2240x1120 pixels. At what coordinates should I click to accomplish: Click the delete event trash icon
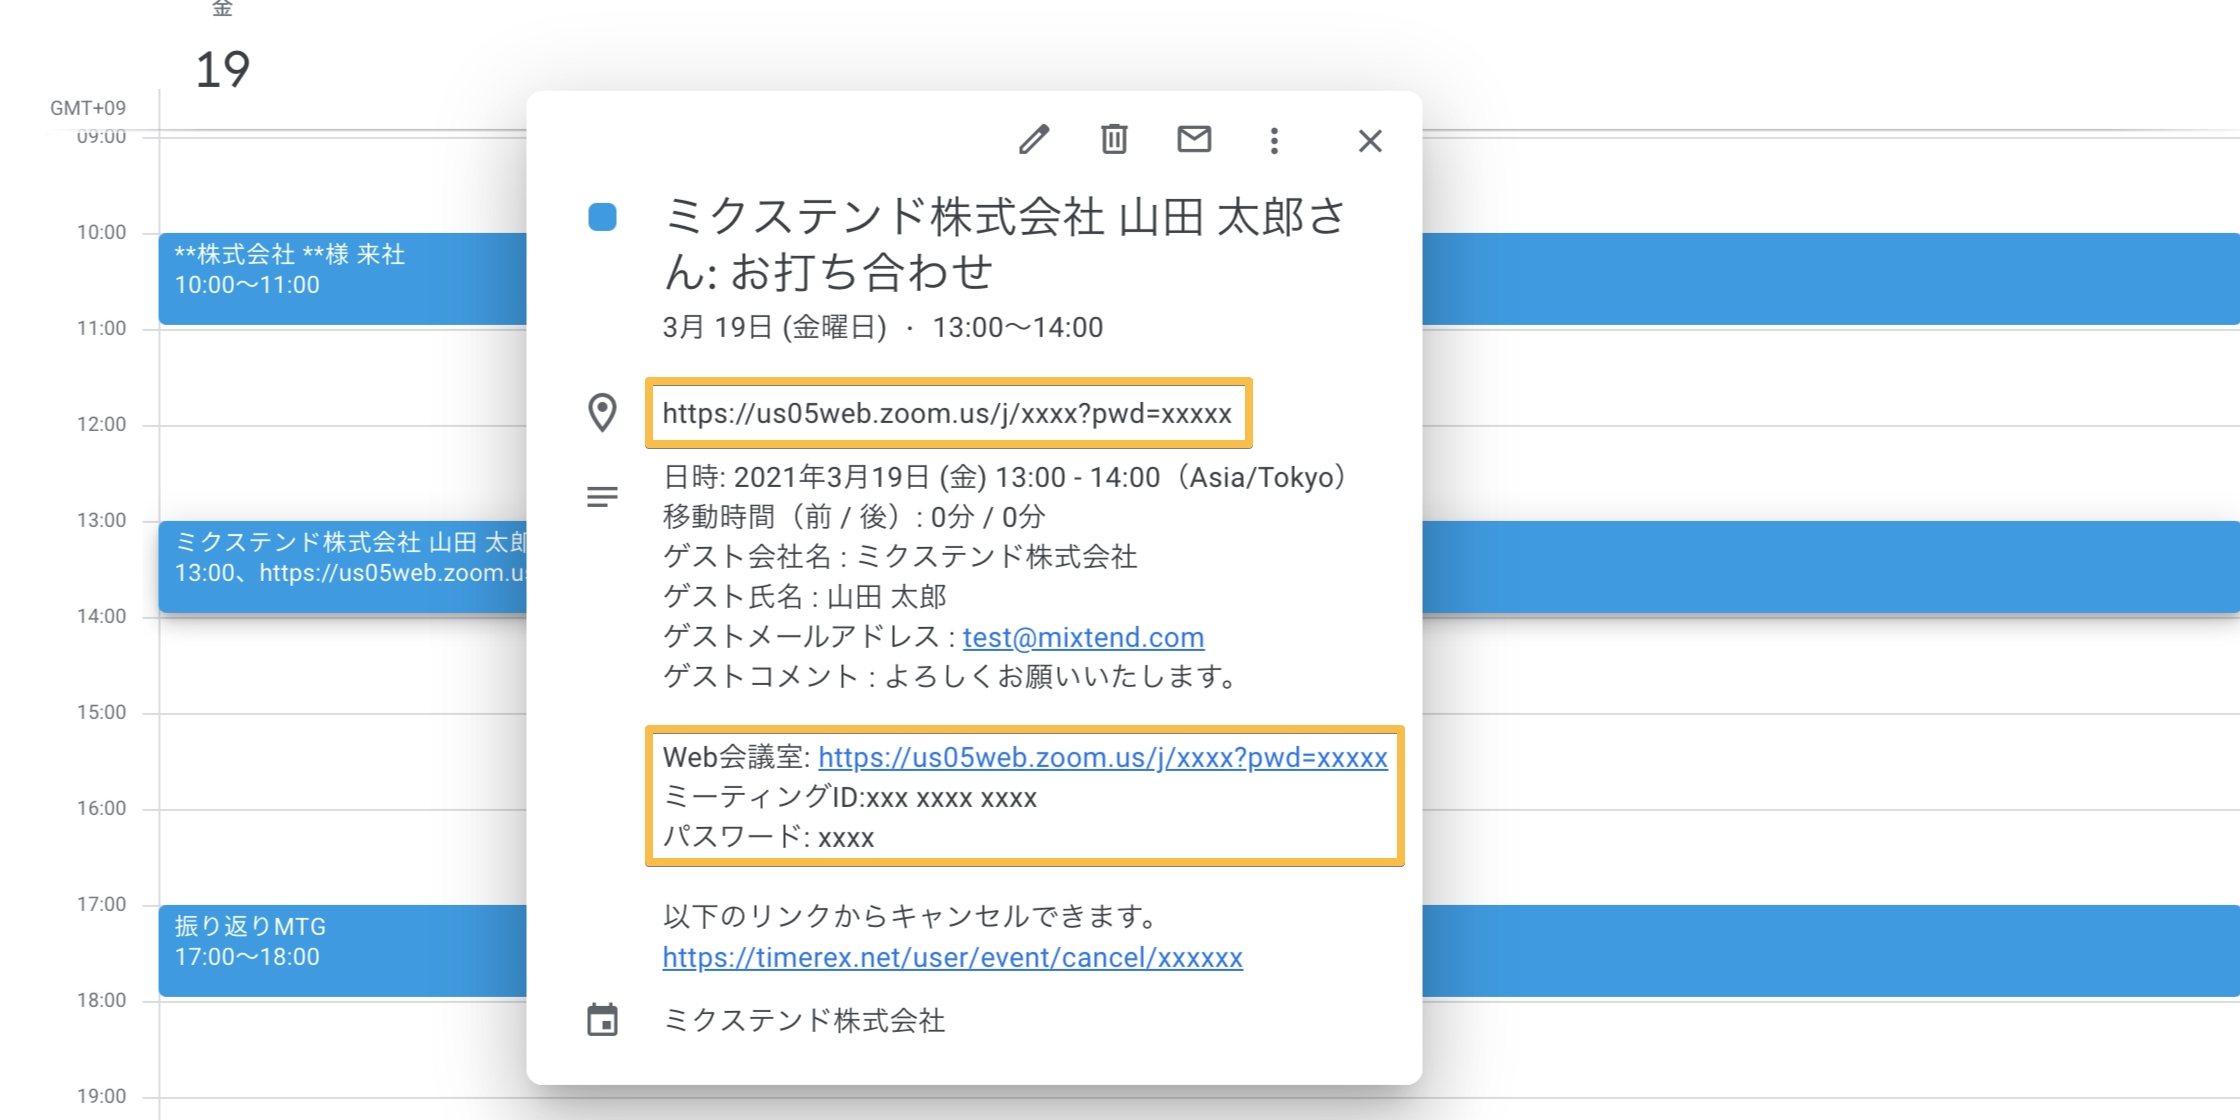point(1113,140)
